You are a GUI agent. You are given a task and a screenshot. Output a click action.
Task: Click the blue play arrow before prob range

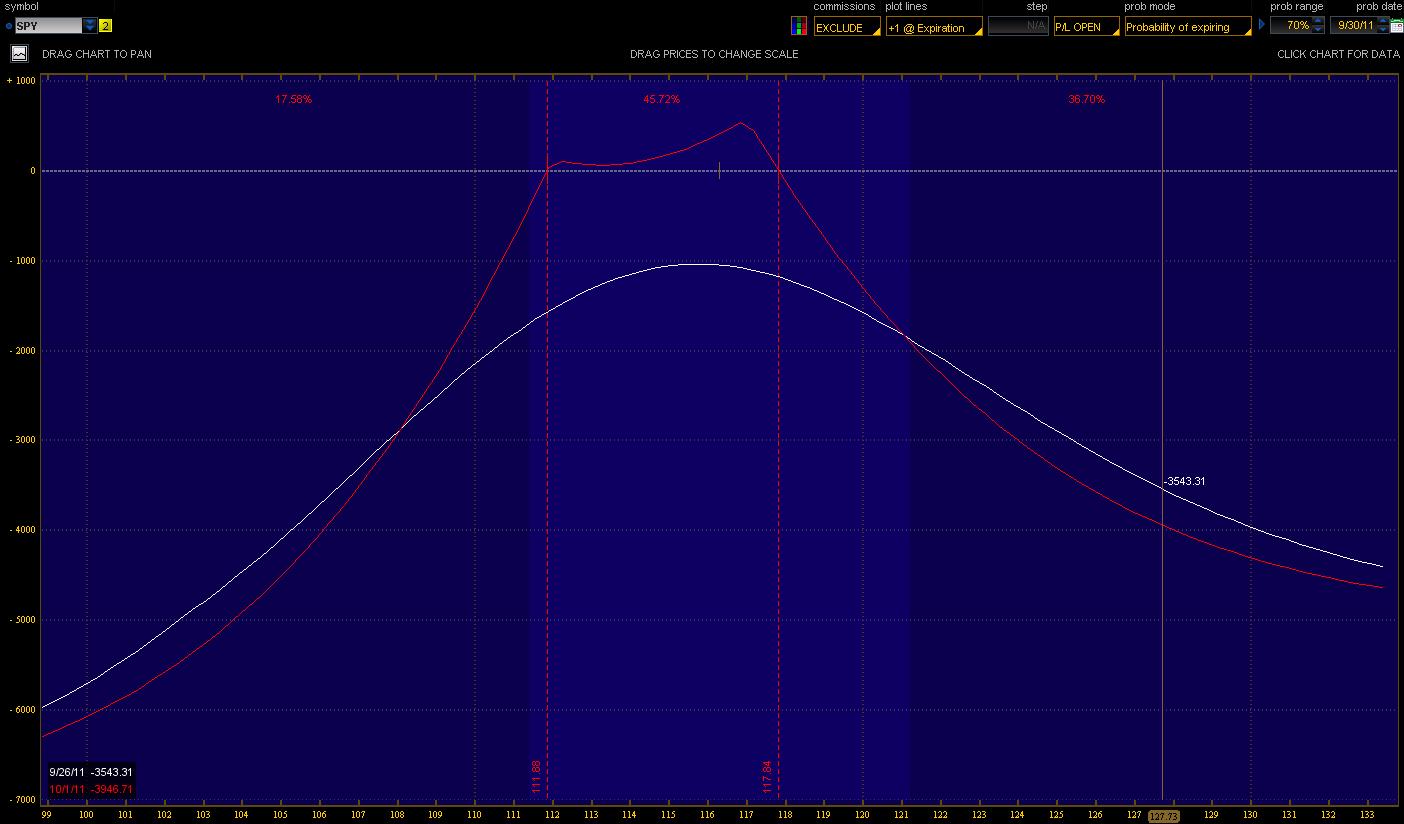click(x=1260, y=25)
